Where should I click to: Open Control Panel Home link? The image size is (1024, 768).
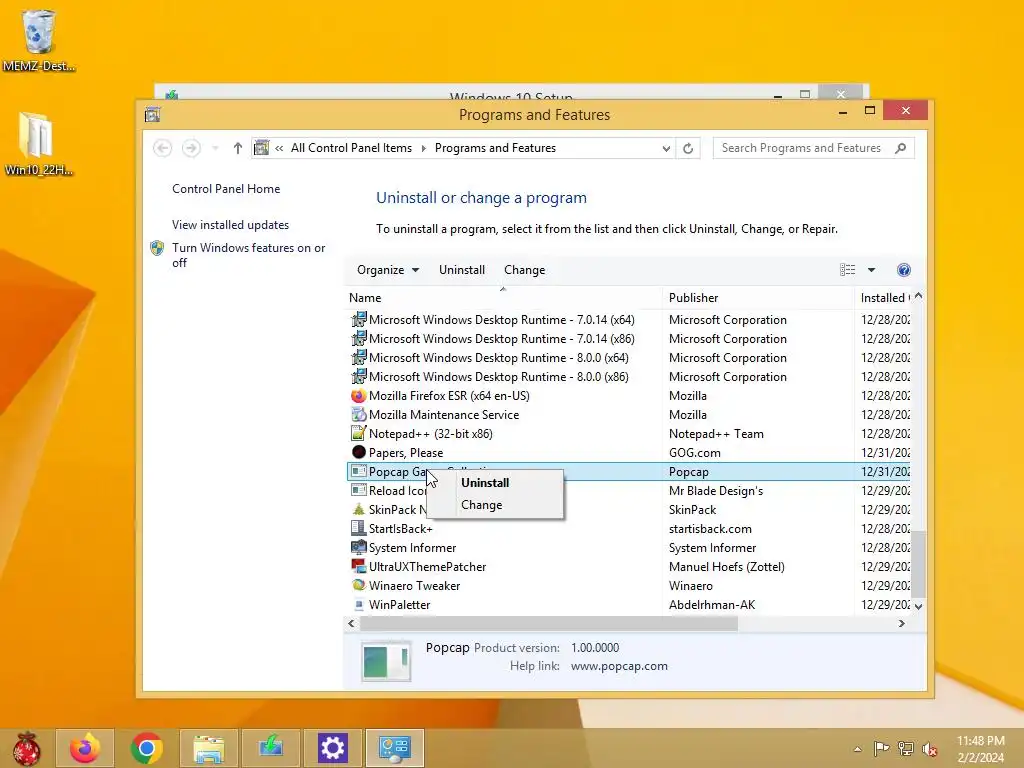tap(226, 189)
